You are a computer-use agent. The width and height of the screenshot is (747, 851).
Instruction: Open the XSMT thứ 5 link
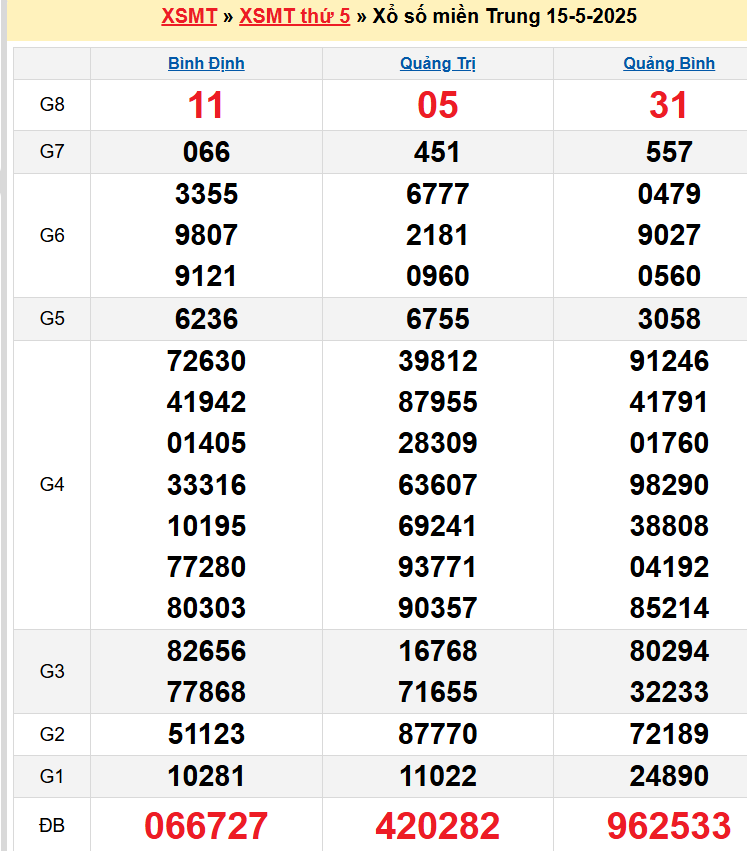point(295,16)
